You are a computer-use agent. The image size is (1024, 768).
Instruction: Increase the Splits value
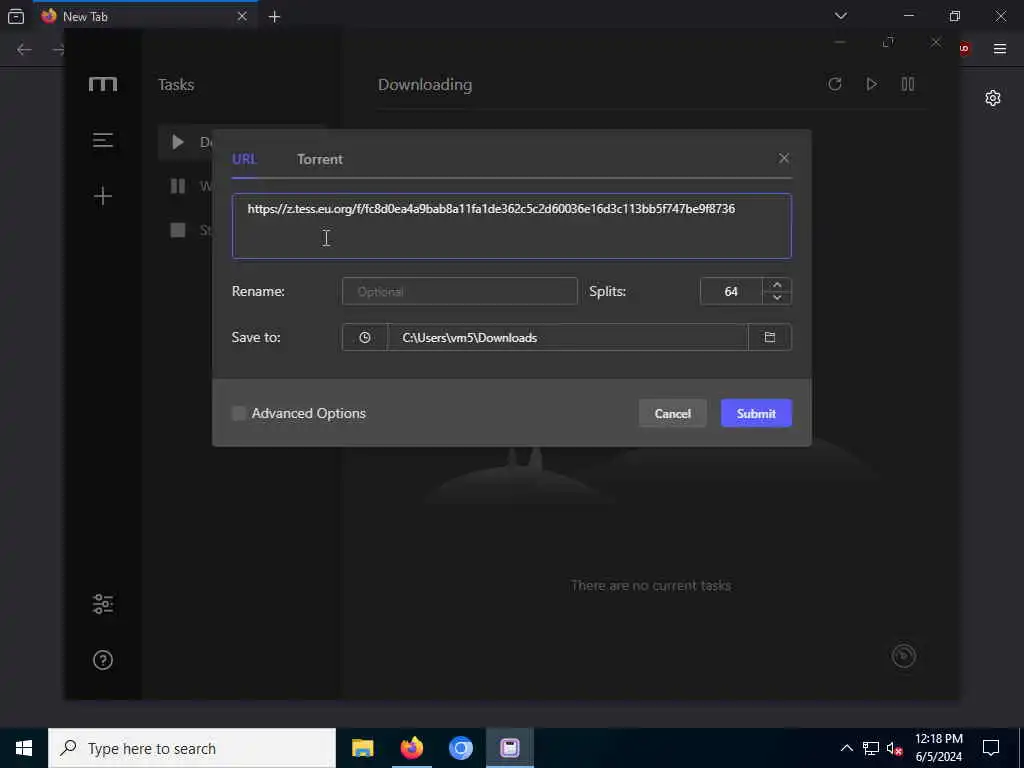(777, 285)
